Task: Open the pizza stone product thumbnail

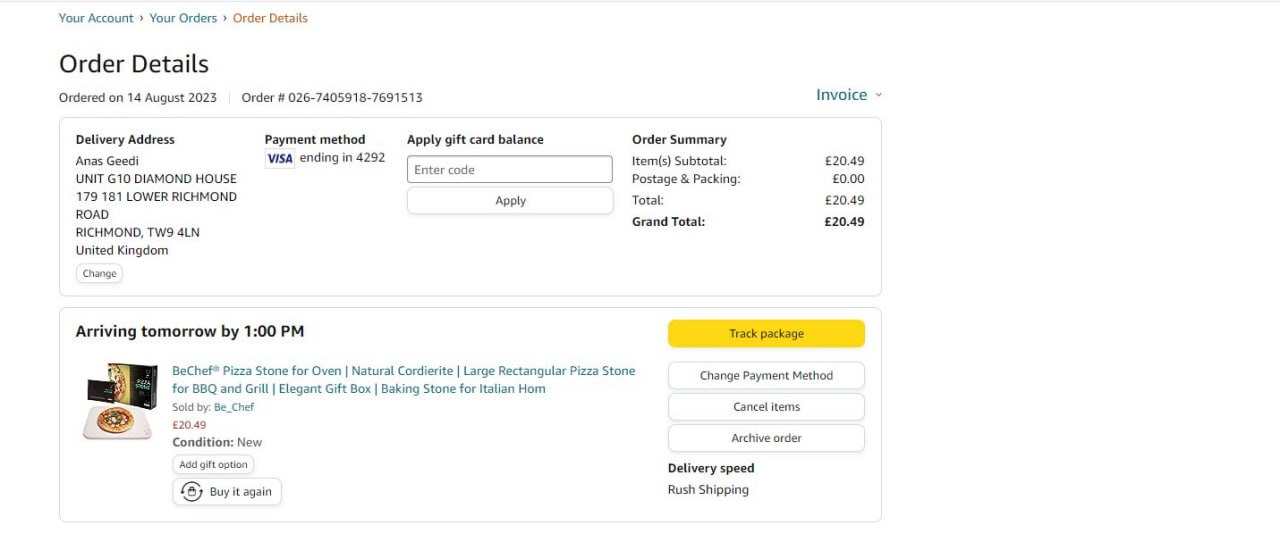Action: pyautogui.click(x=118, y=400)
